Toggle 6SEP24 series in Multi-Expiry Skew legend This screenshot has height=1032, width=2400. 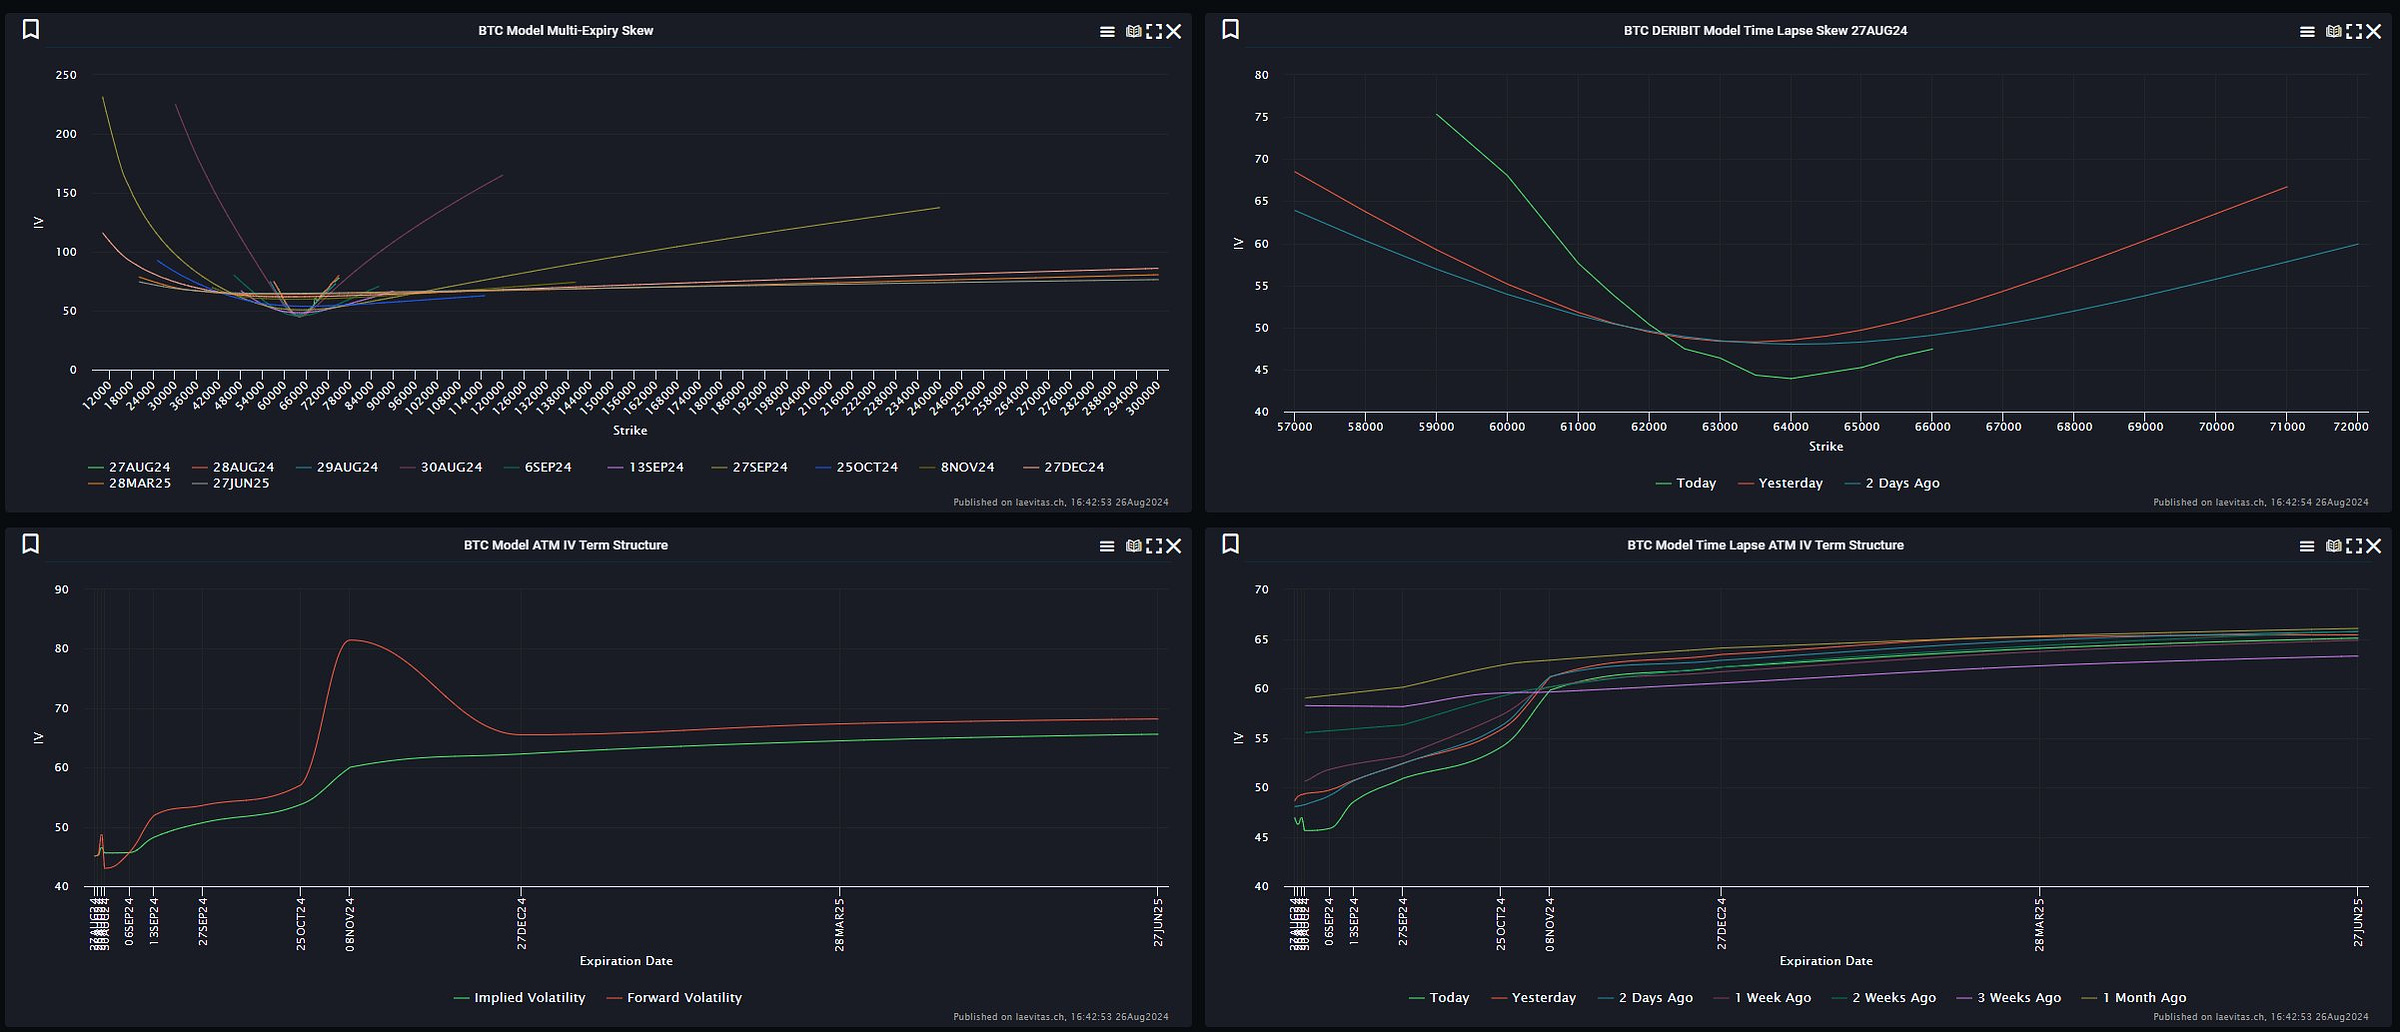pyautogui.click(x=538, y=467)
